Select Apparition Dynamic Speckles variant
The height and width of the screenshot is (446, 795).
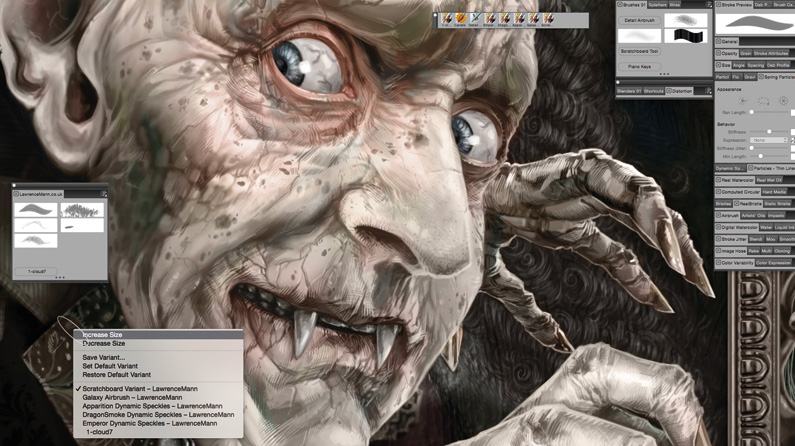point(158,406)
